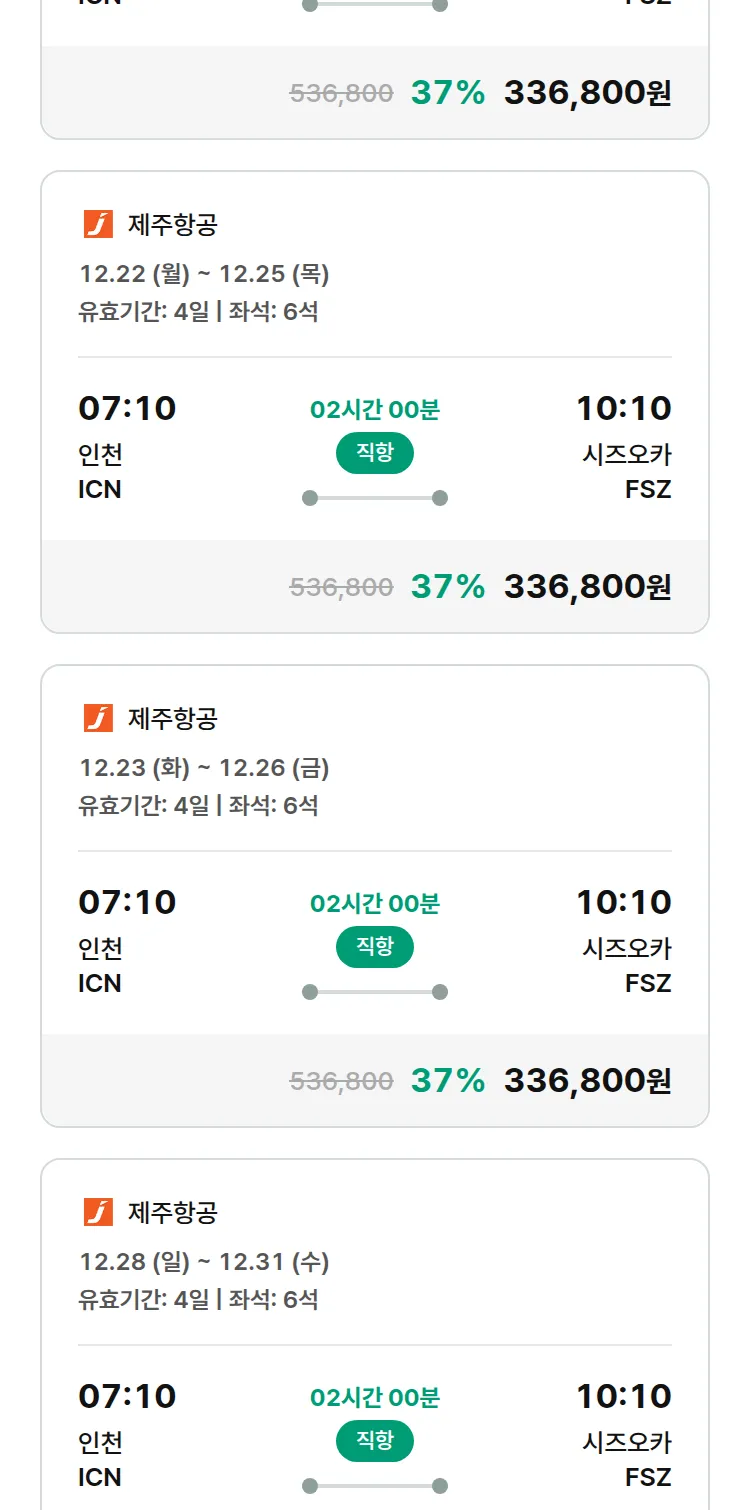Click the 07:10 departure time on the 12.23 flight
The width and height of the screenshot is (750, 1510).
[127, 902]
